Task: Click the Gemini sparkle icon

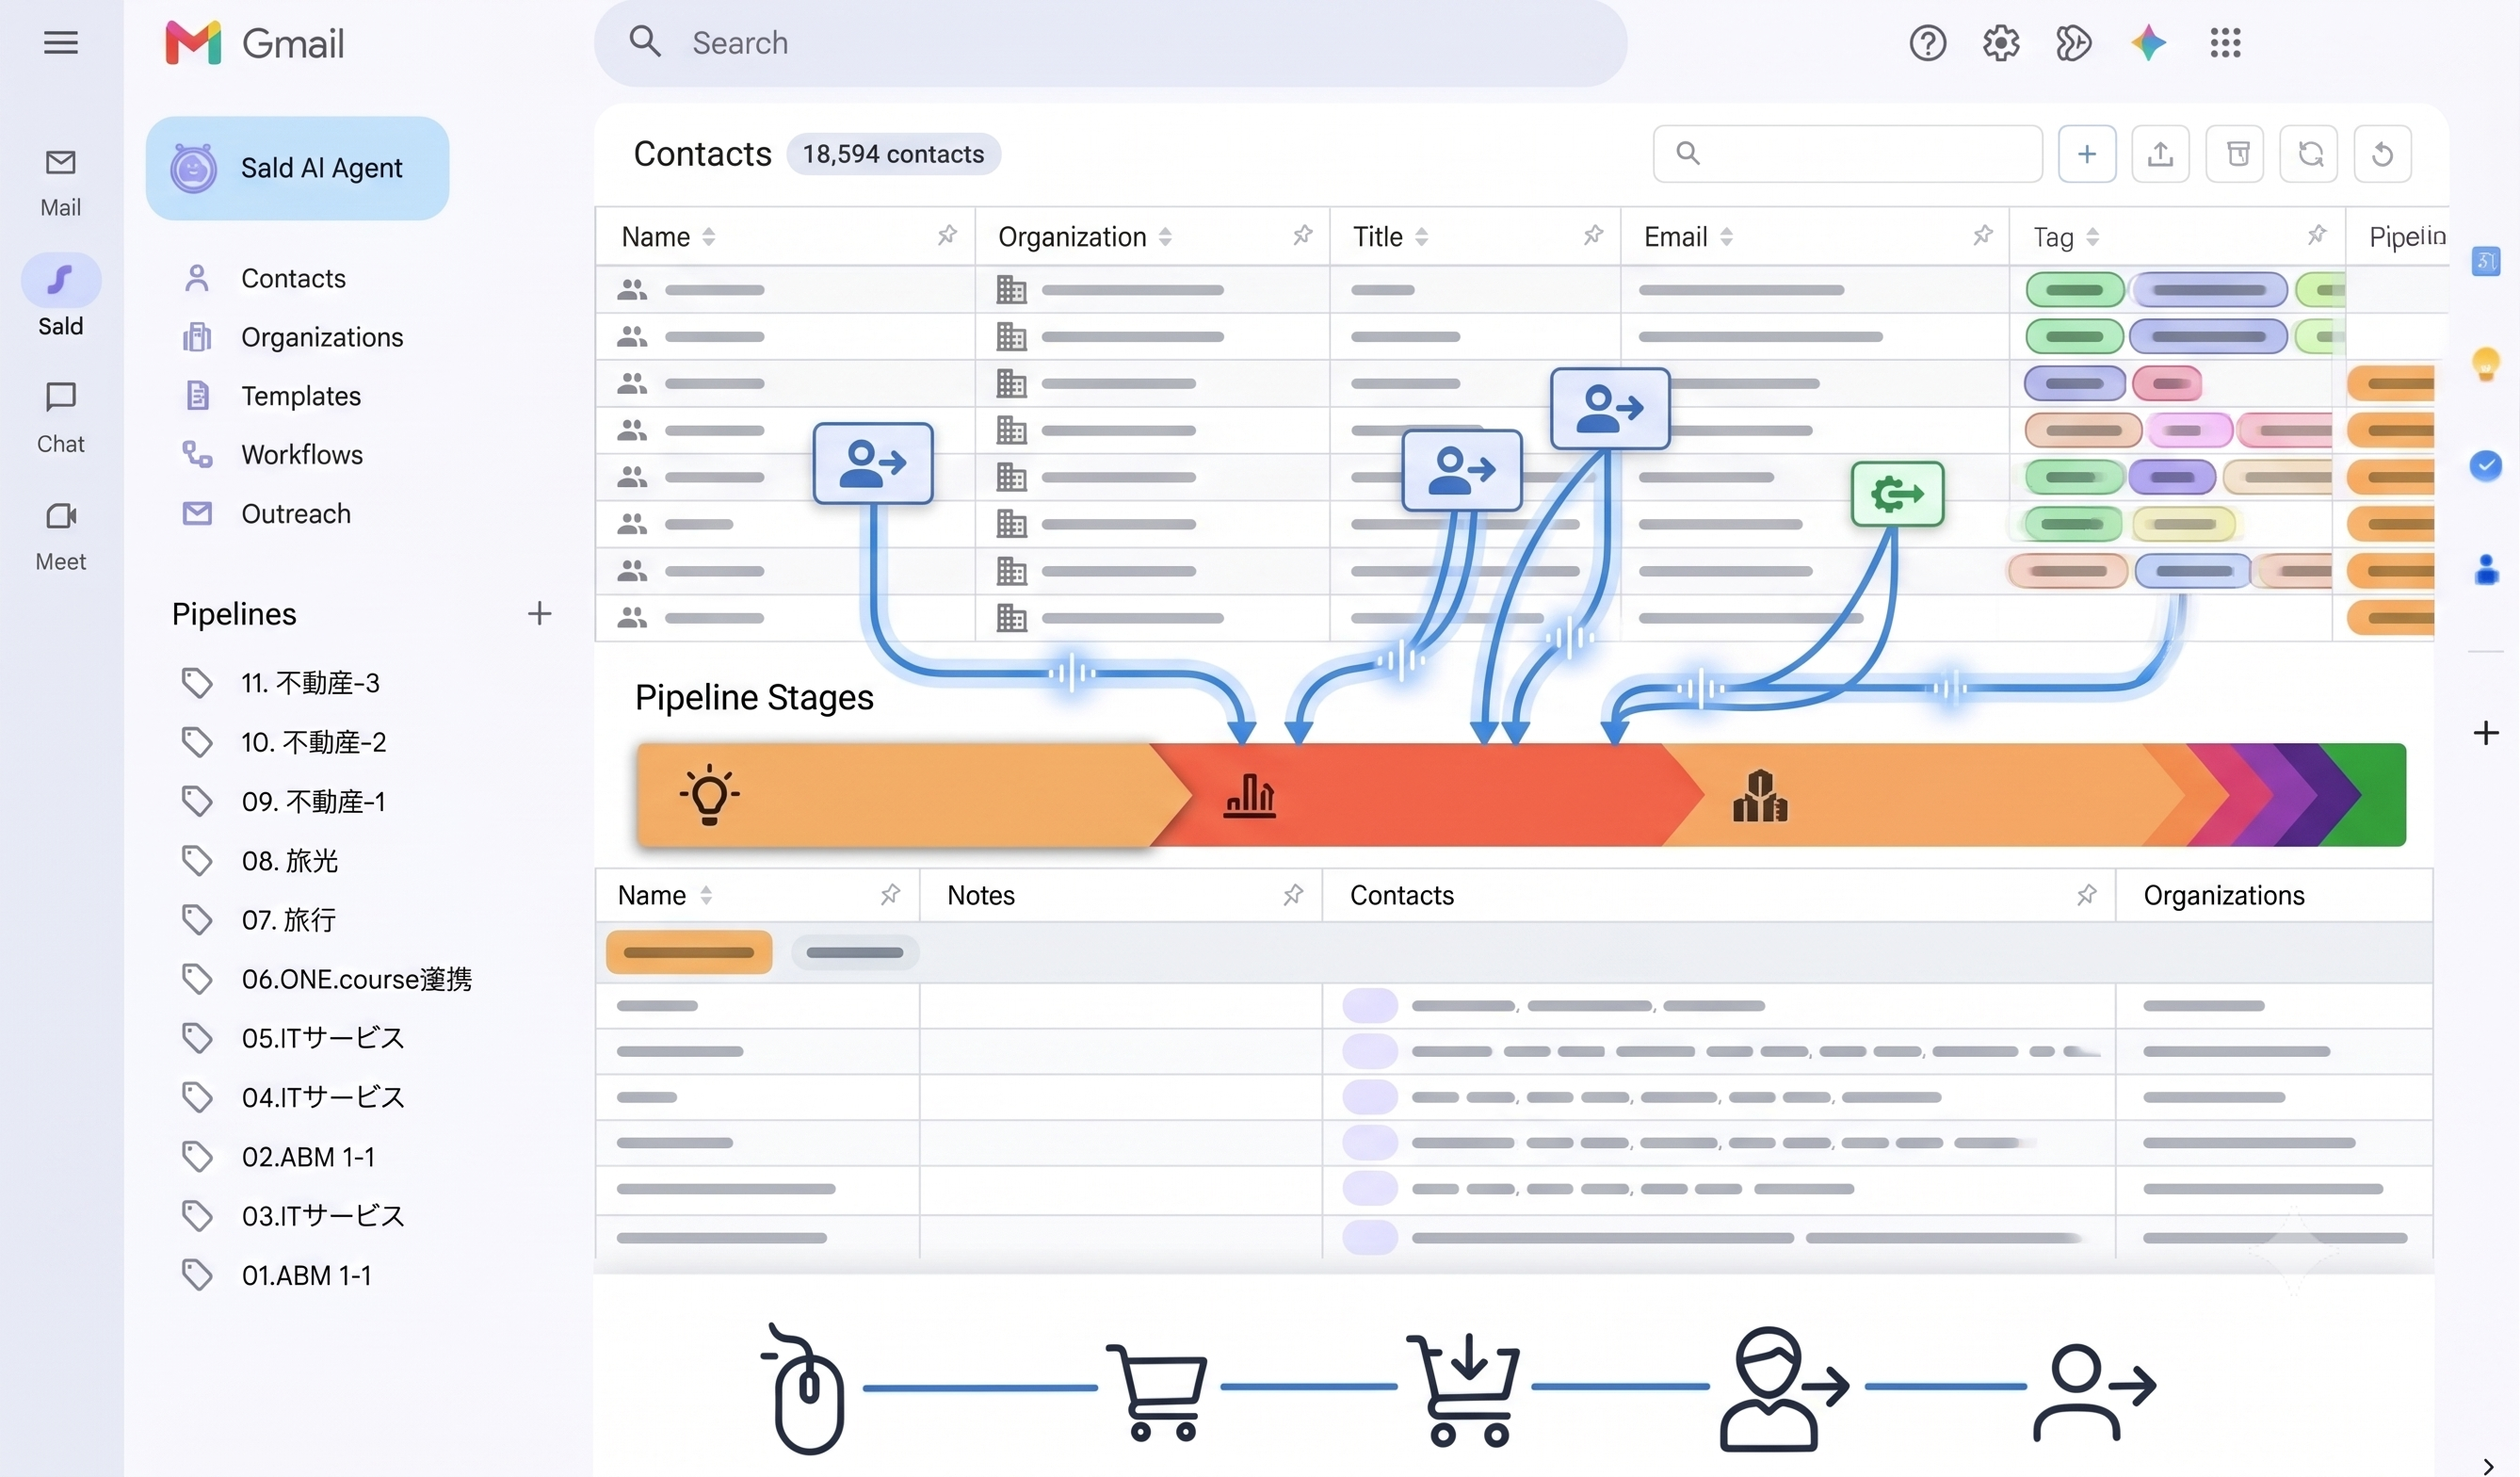Action: [x=2148, y=43]
